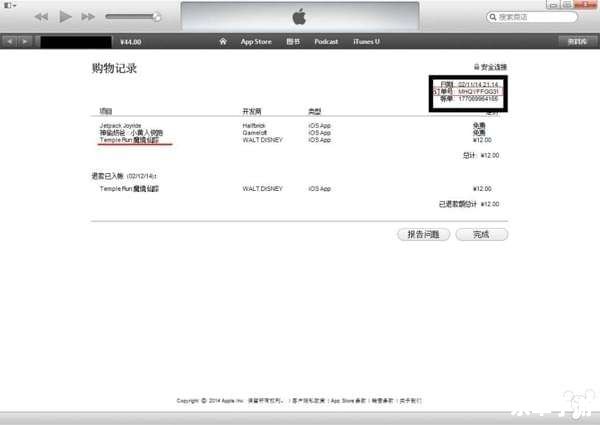This screenshot has width=600, height=425.
Task: Click the 日期 order date value
Action: (478, 84)
